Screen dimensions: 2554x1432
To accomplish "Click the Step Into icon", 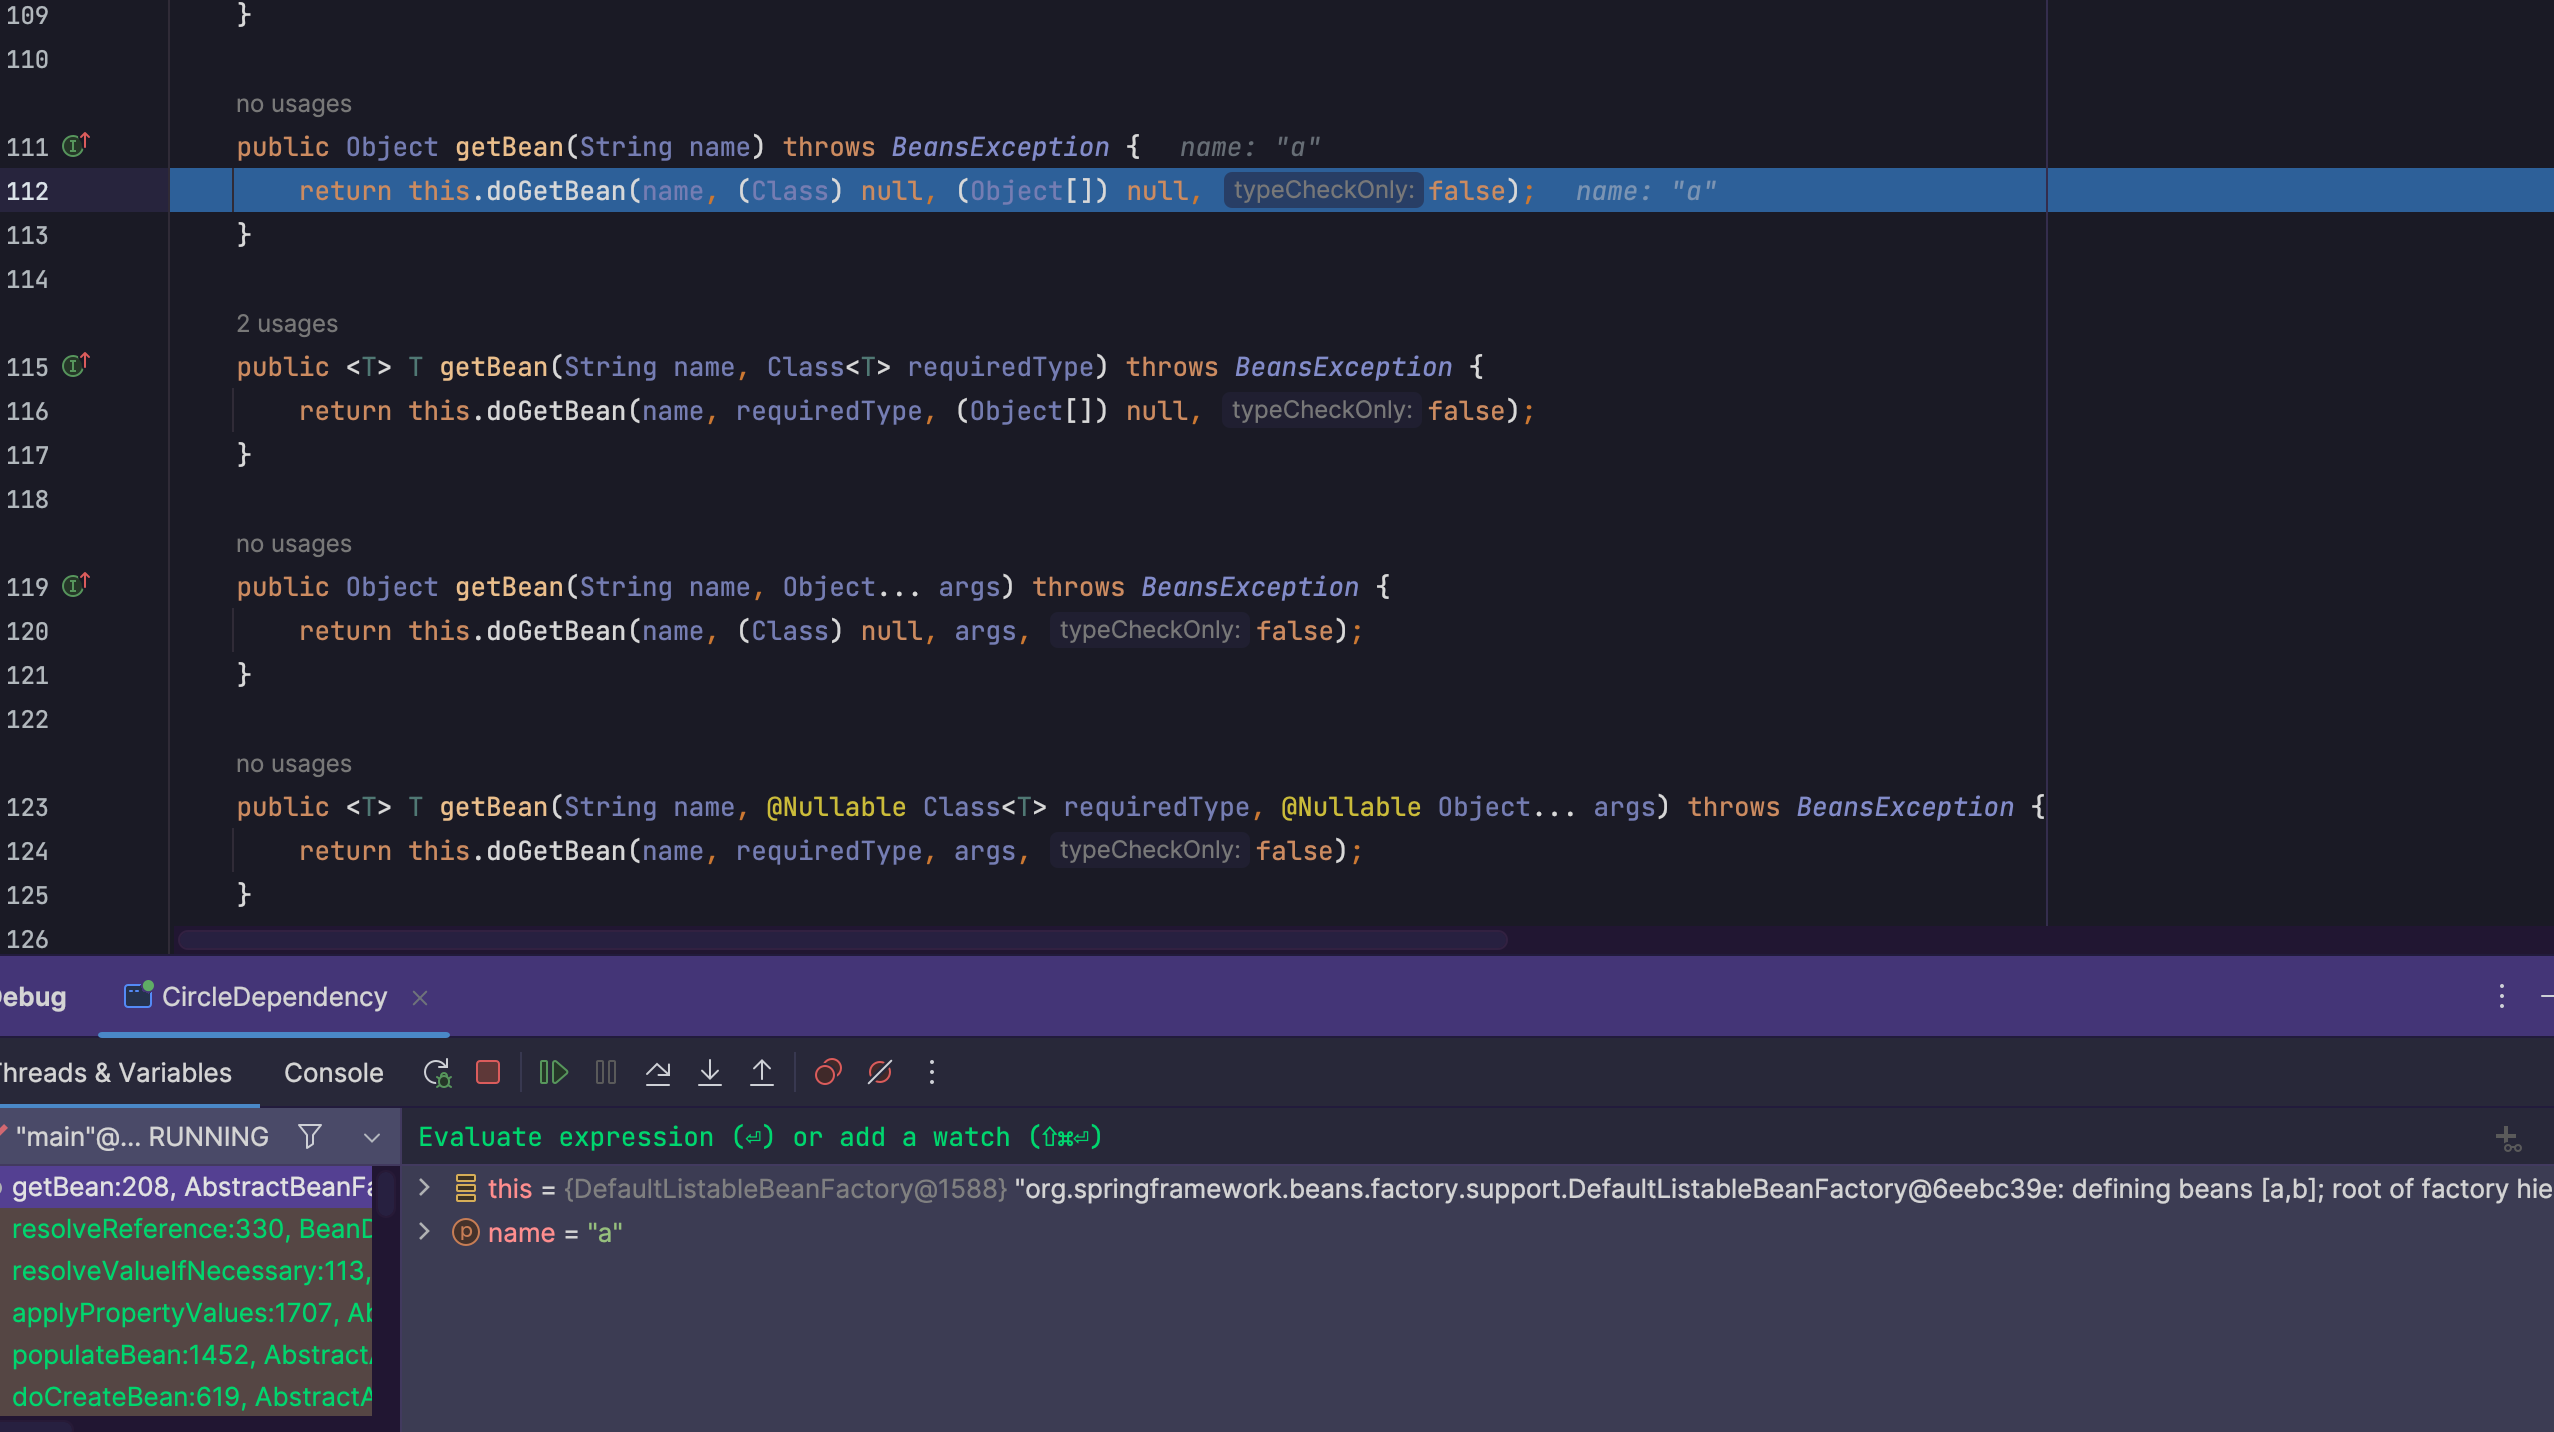I will click(x=710, y=1073).
